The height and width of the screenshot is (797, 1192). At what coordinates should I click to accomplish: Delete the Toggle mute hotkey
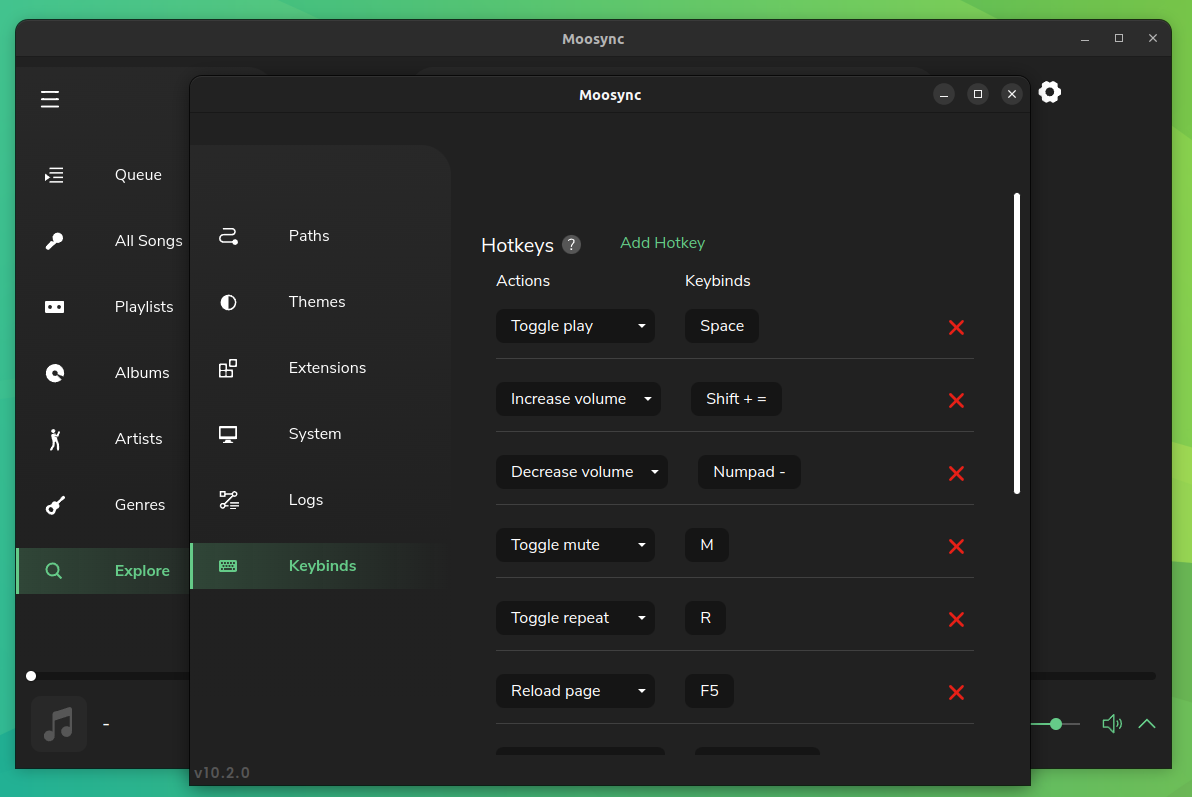[x=956, y=546]
